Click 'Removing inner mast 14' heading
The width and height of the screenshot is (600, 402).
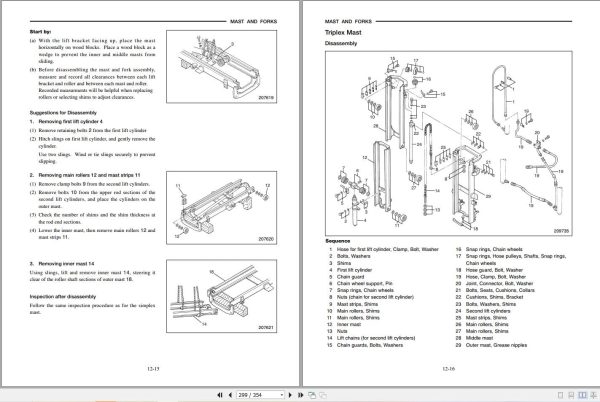66,264
